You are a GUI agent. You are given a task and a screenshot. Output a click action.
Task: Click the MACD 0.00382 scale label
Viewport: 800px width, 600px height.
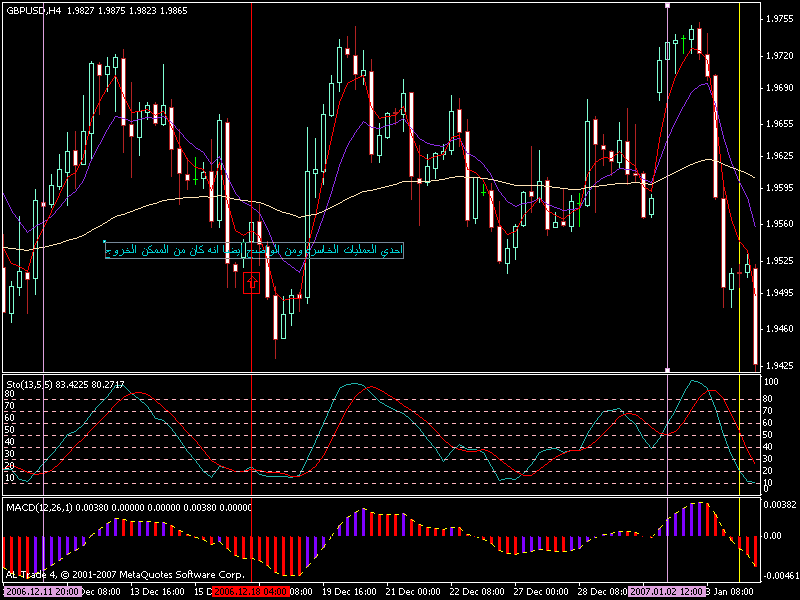[780, 506]
